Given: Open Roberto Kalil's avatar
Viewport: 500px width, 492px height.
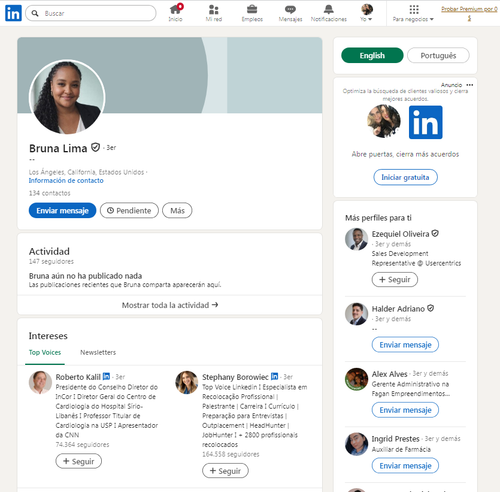Looking at the screenshot, I should click(x=40, y=382).
